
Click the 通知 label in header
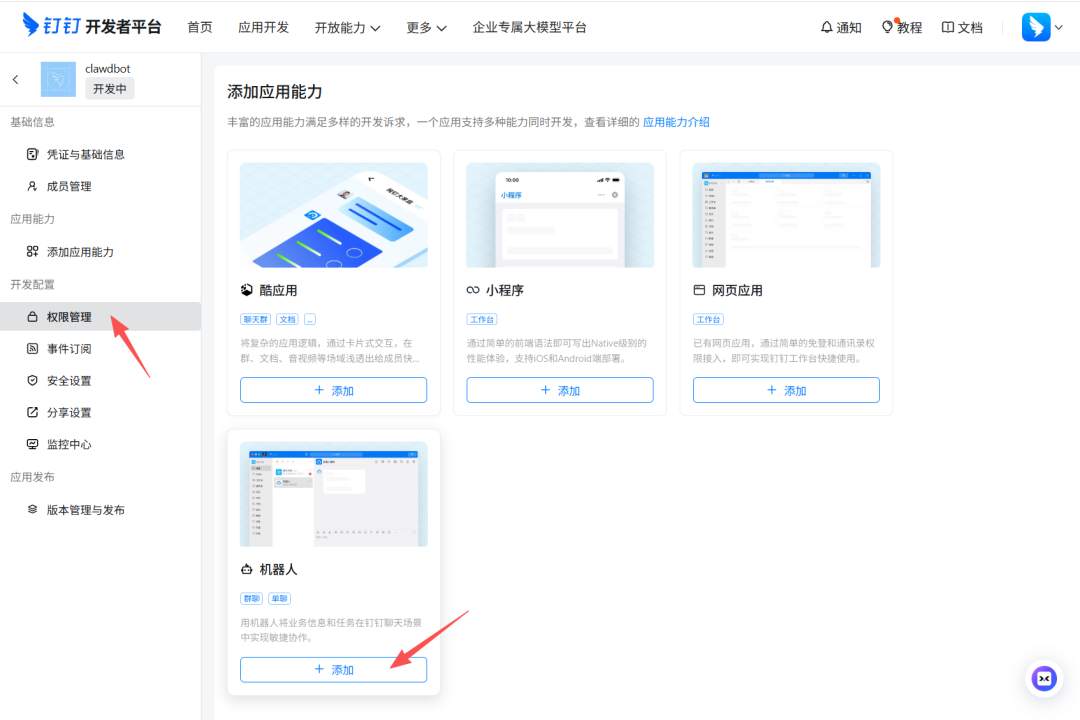[x=849, y=28]
